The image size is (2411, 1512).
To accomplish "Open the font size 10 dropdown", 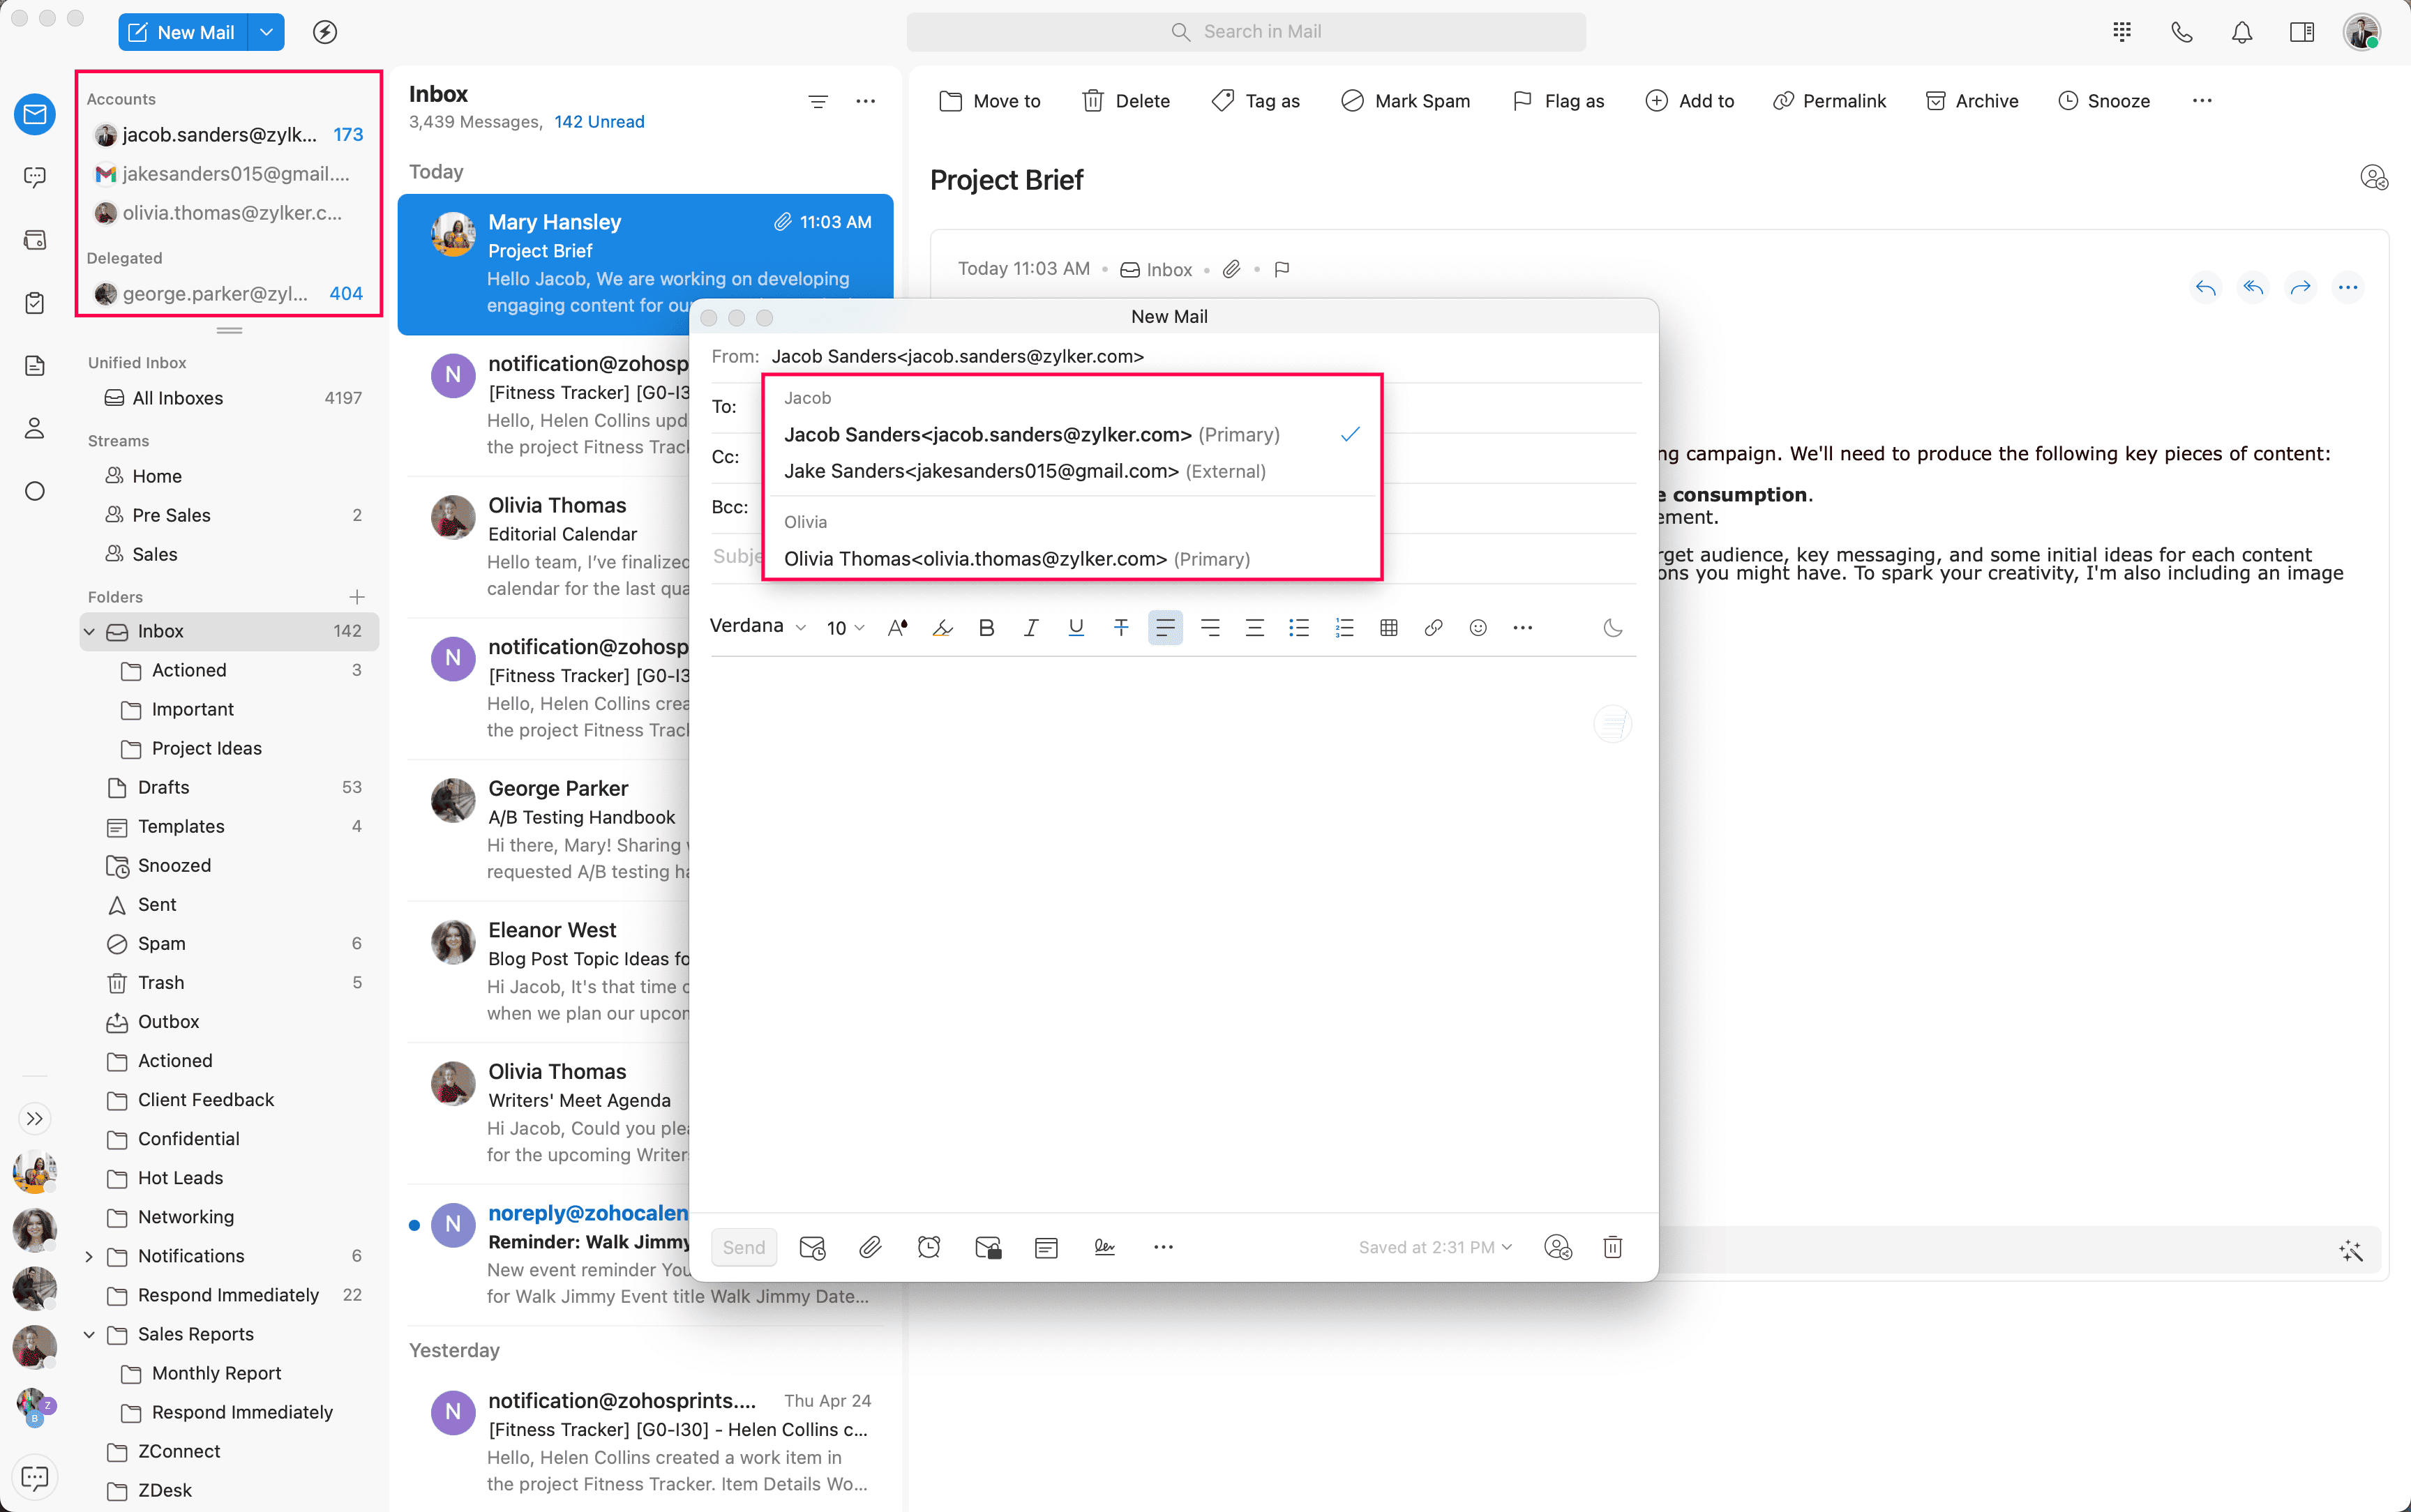I will tap(844, 628).
